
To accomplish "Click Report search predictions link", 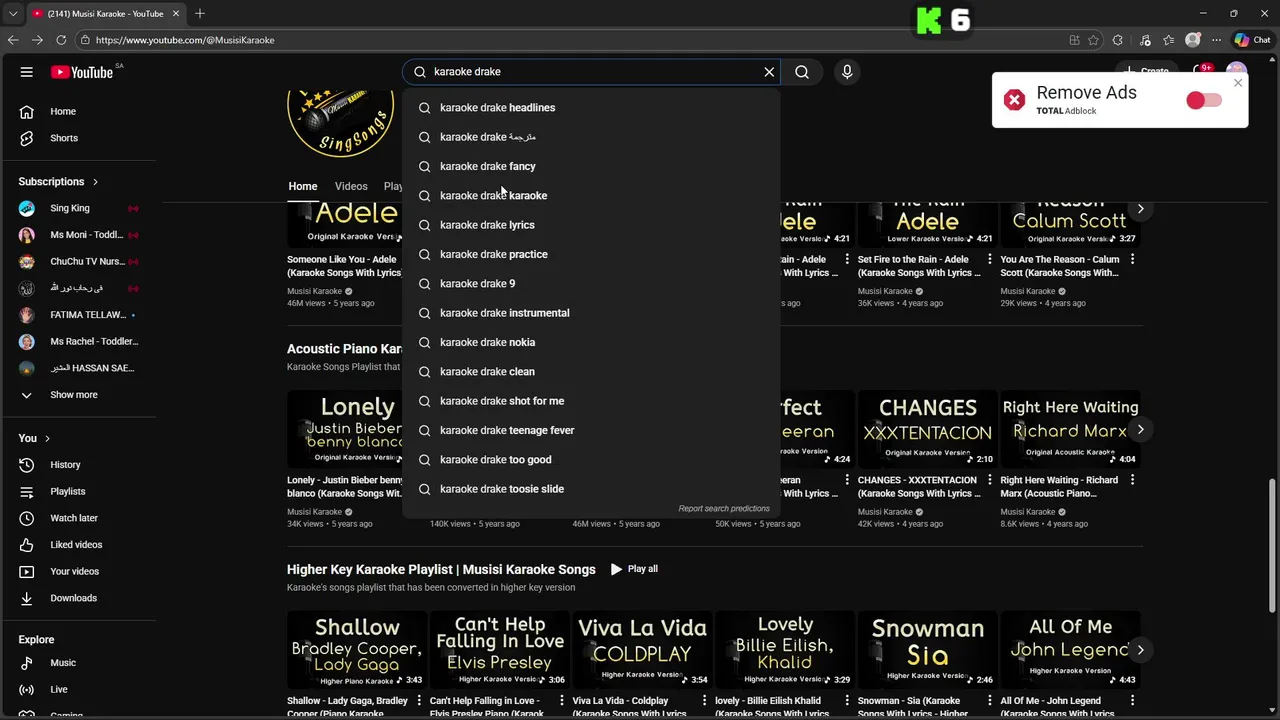I will 724,509.
